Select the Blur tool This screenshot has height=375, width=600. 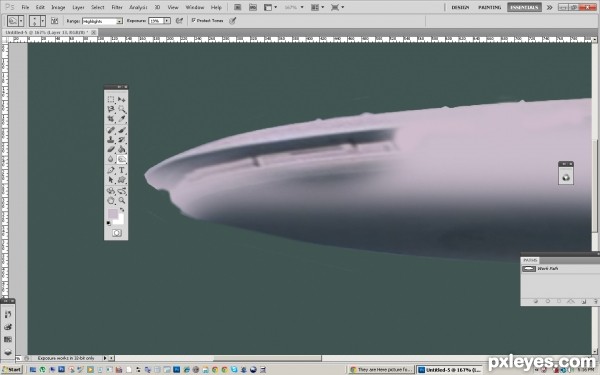[x=111, y=159]
